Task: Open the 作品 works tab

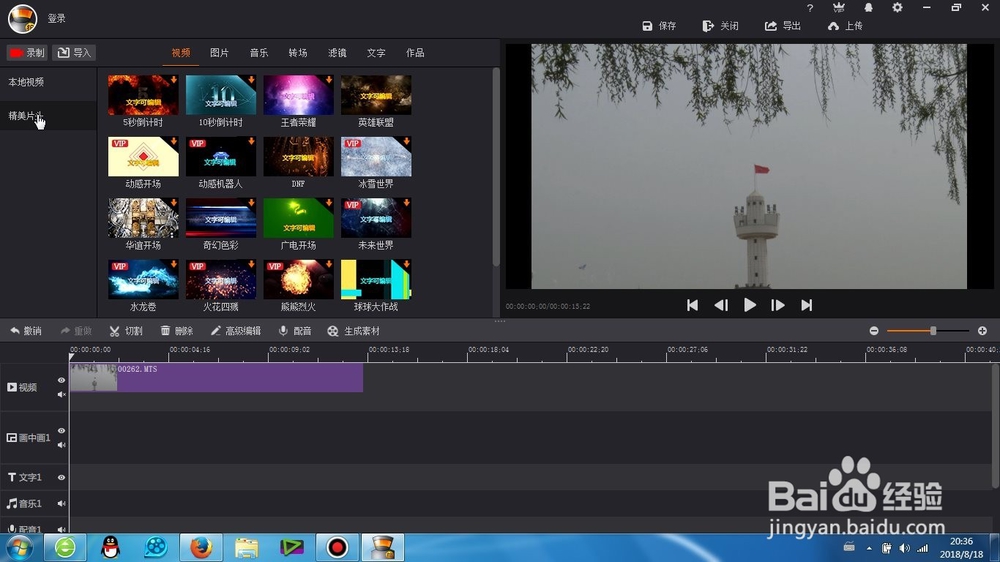Action: pyautogui.click(x=415, y=53)
